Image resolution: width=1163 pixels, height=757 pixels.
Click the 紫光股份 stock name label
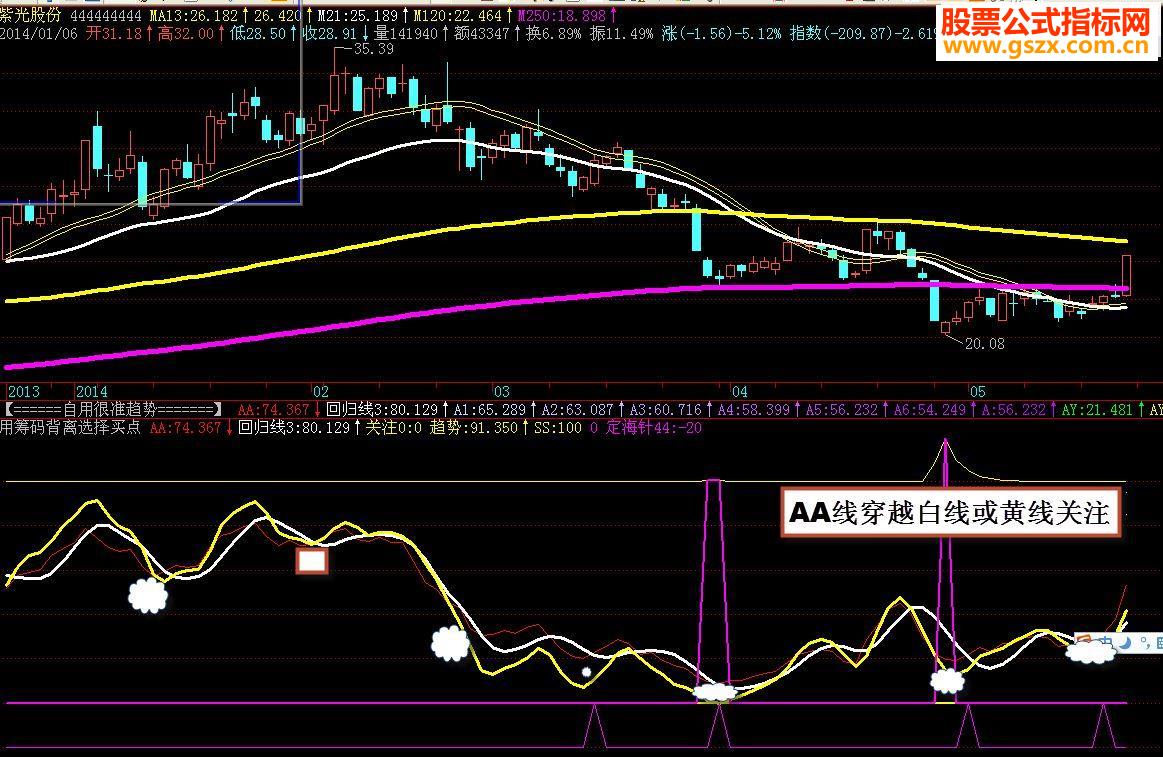click(31, 15)
